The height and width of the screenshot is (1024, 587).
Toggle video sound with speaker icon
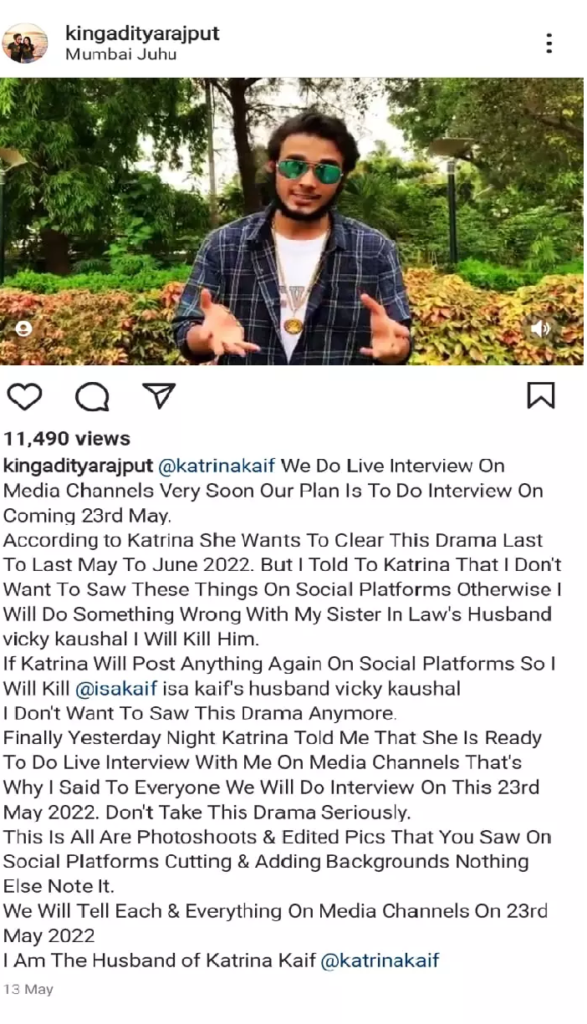[541, 328]
